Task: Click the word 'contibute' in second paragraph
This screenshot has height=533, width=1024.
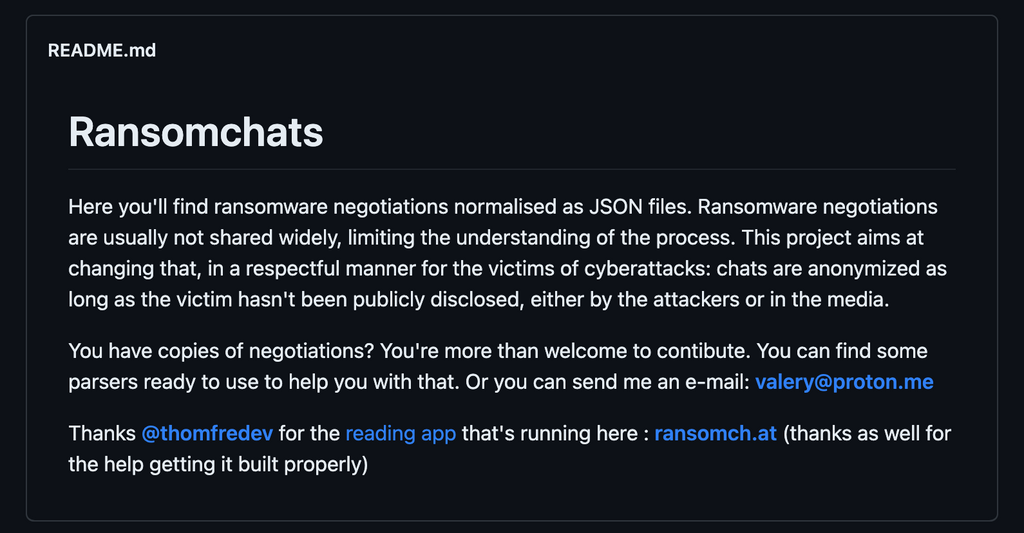Action: [x=703, y=351]
